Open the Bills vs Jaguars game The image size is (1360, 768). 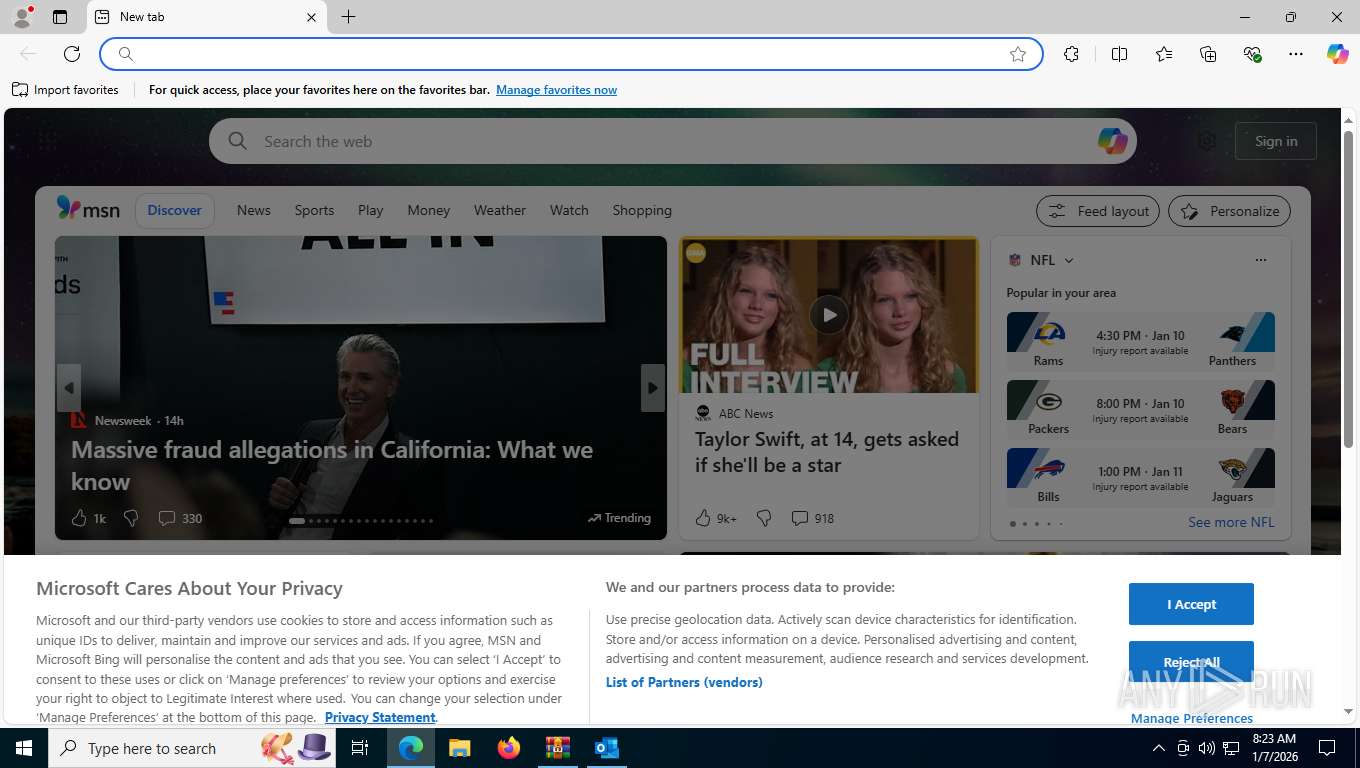[x=1140, y=478]
